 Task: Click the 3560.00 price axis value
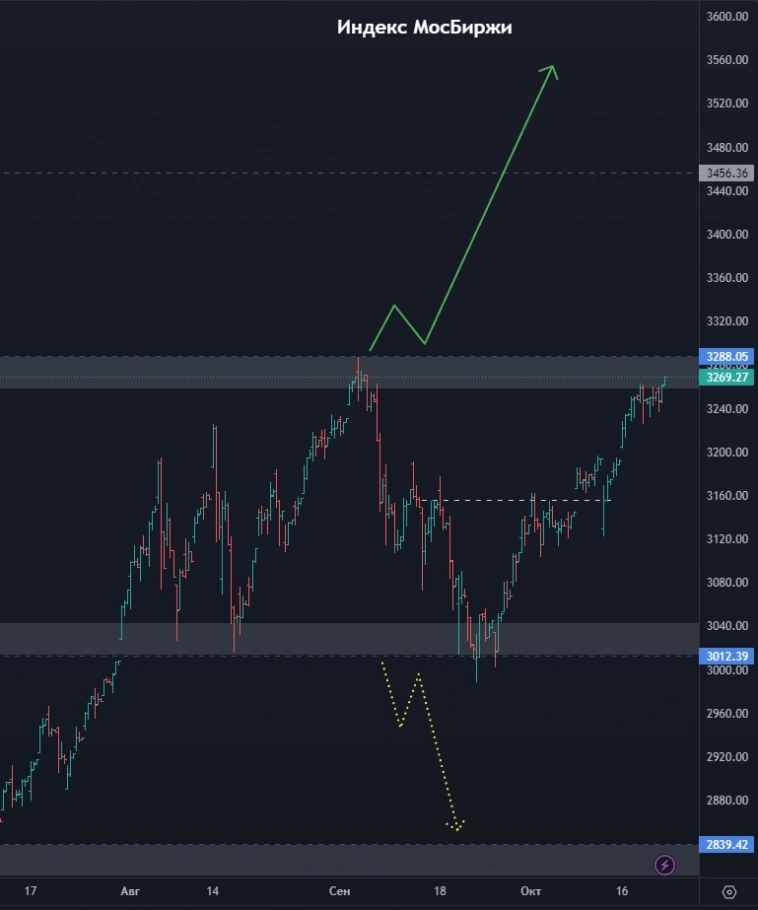click(727, 60)
